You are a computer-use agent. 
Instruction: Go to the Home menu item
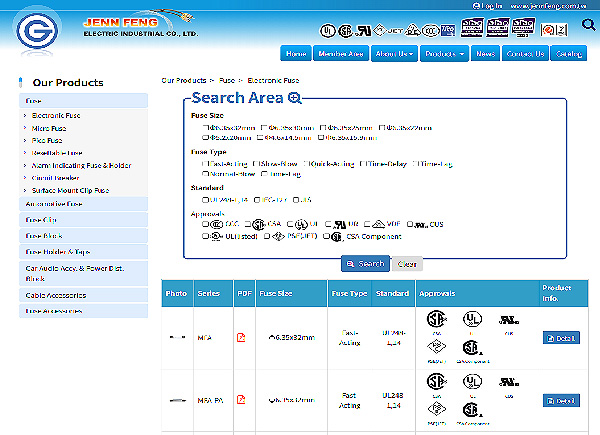(x=296, y=53)
